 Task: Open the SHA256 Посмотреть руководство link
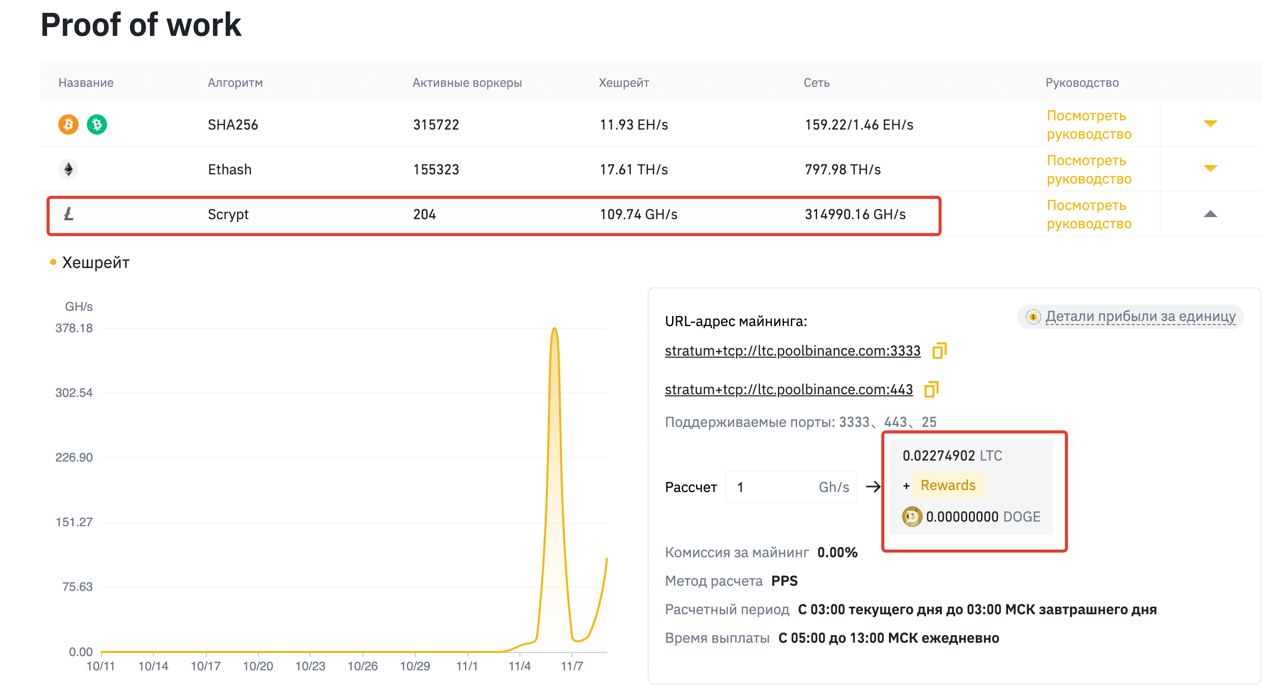tap(1089, 124)
